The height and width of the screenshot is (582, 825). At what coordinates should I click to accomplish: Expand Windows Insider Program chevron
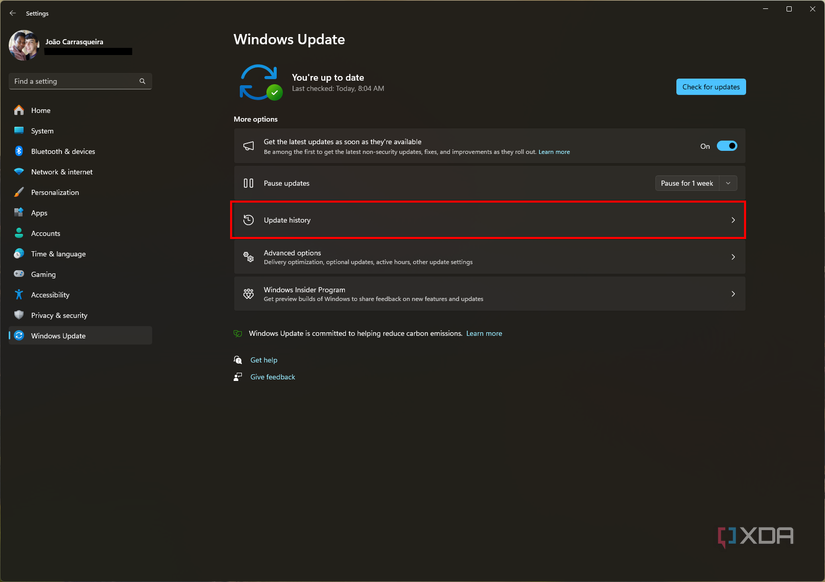[733, 294]
